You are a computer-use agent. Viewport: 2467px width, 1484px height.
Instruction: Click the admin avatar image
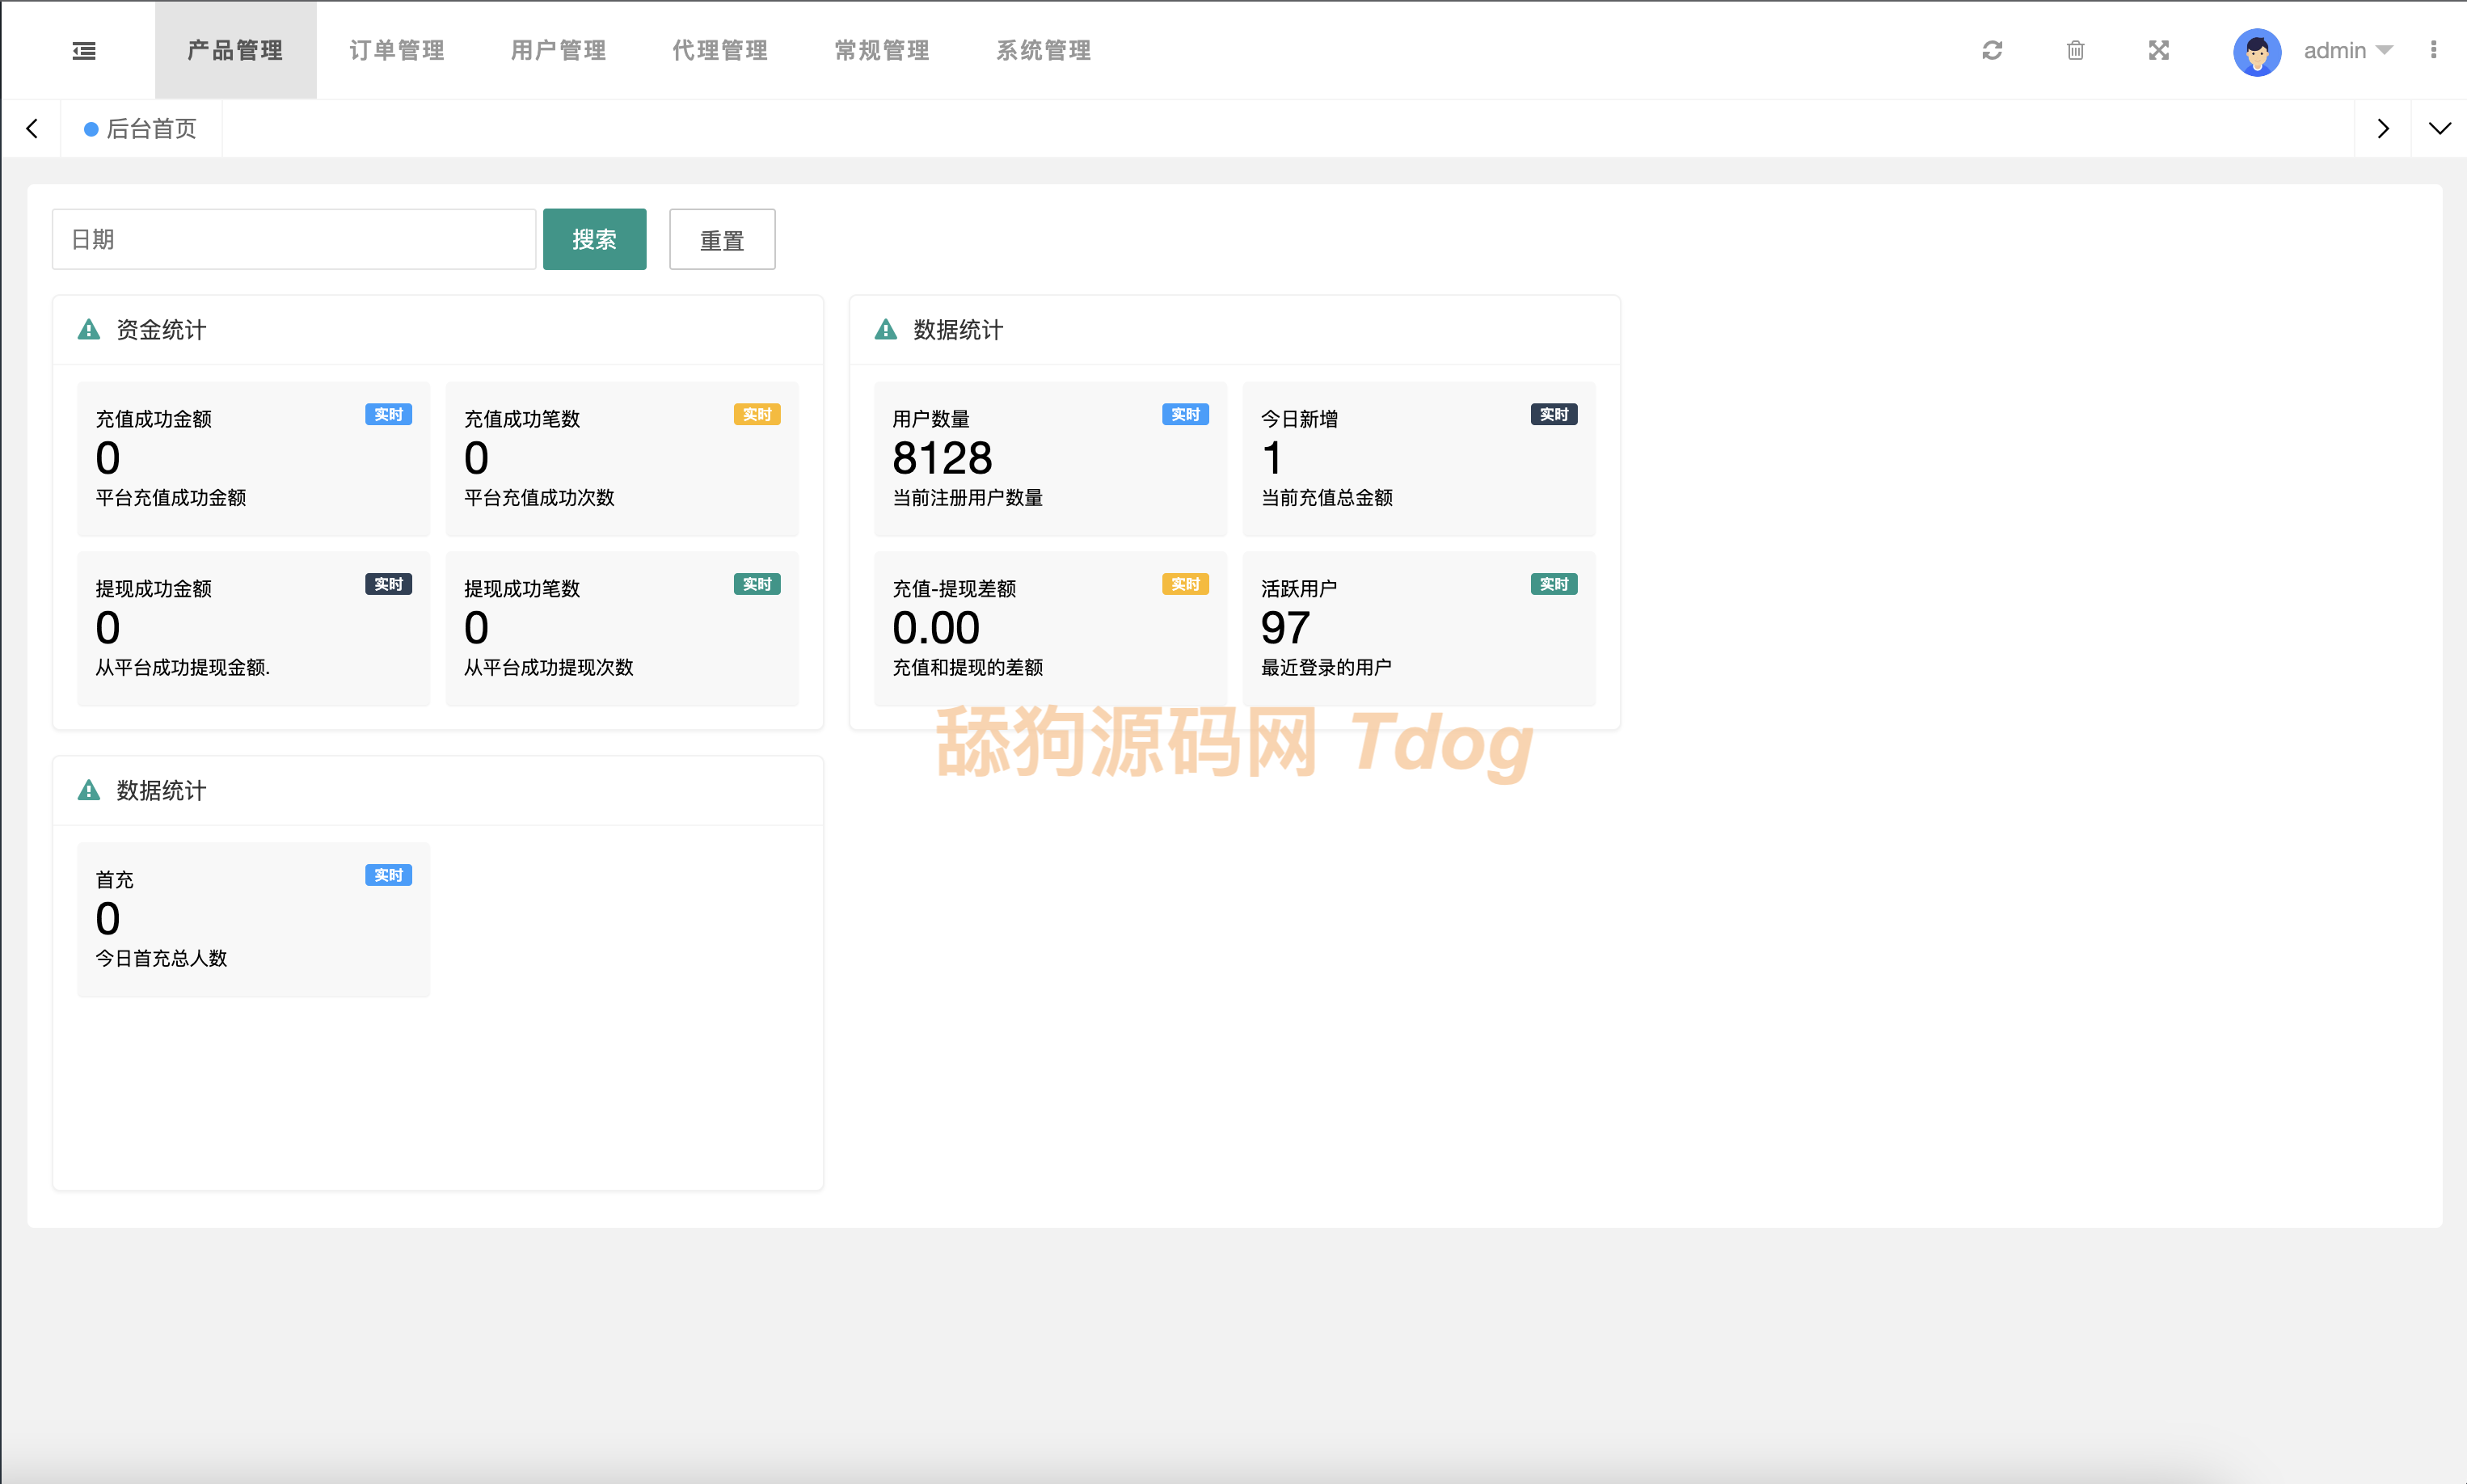pos(2256,51)
